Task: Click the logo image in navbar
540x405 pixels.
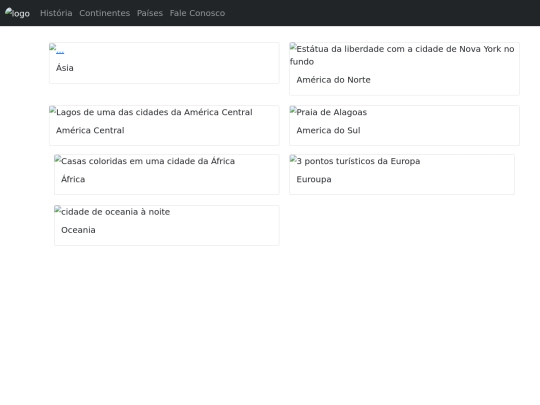Action: tap(17, 13)
